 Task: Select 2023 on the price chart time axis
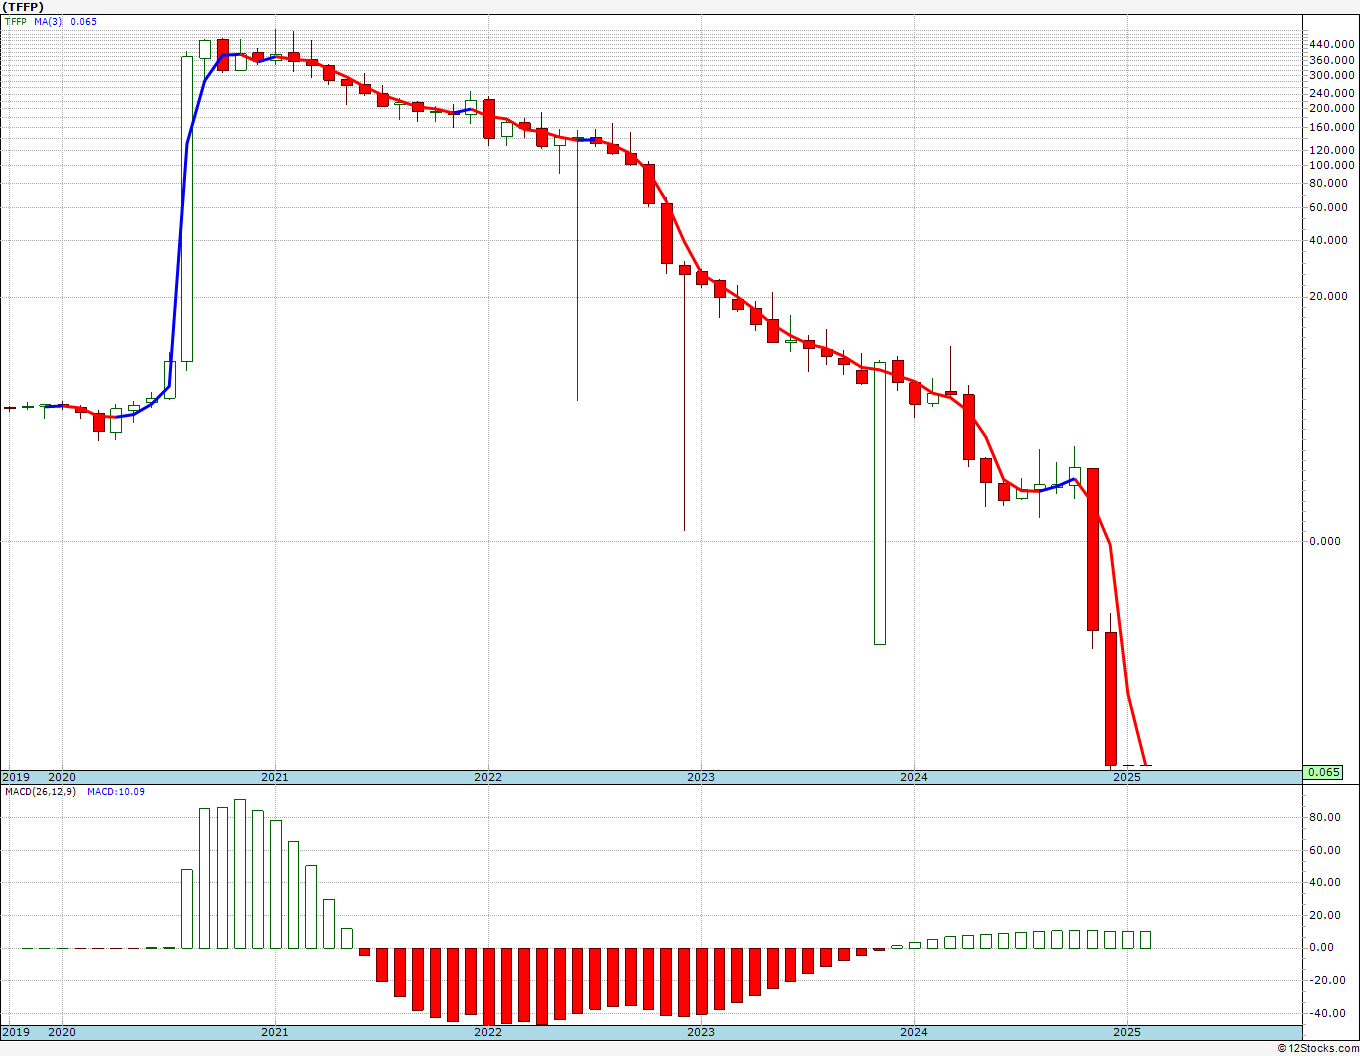[701, 777]
